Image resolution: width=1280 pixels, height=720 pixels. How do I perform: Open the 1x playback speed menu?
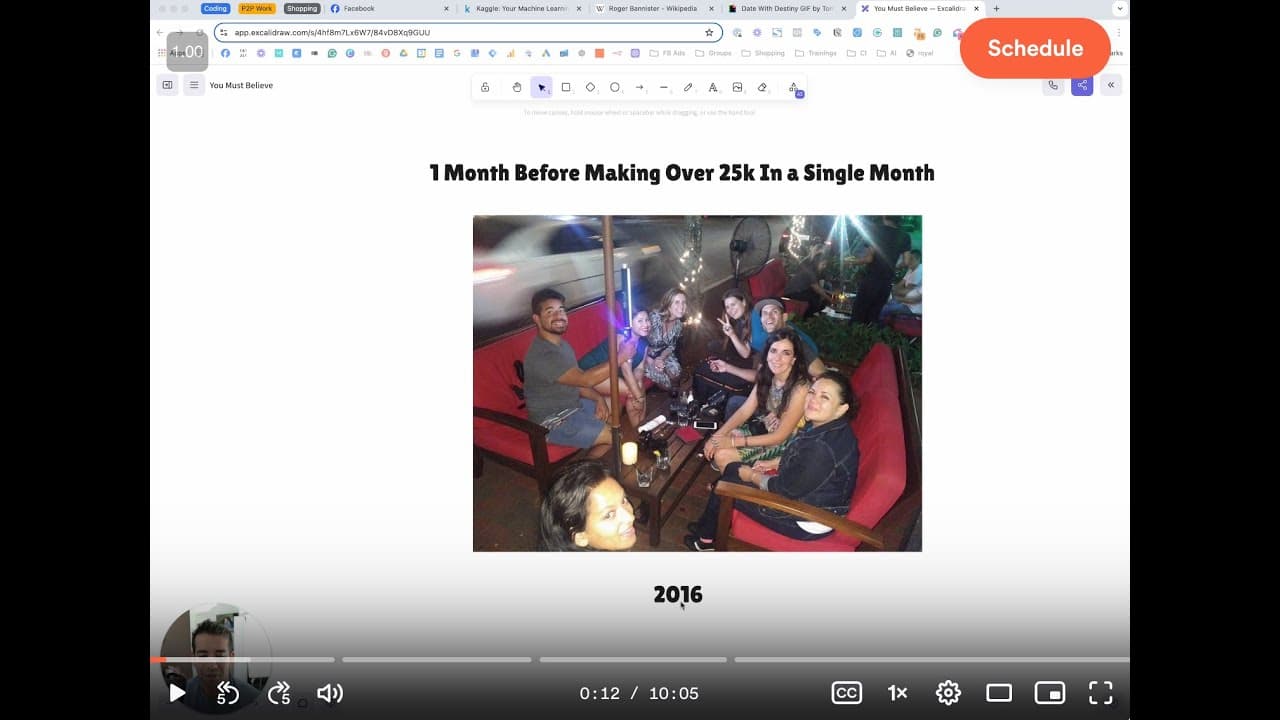pos(897,693)
